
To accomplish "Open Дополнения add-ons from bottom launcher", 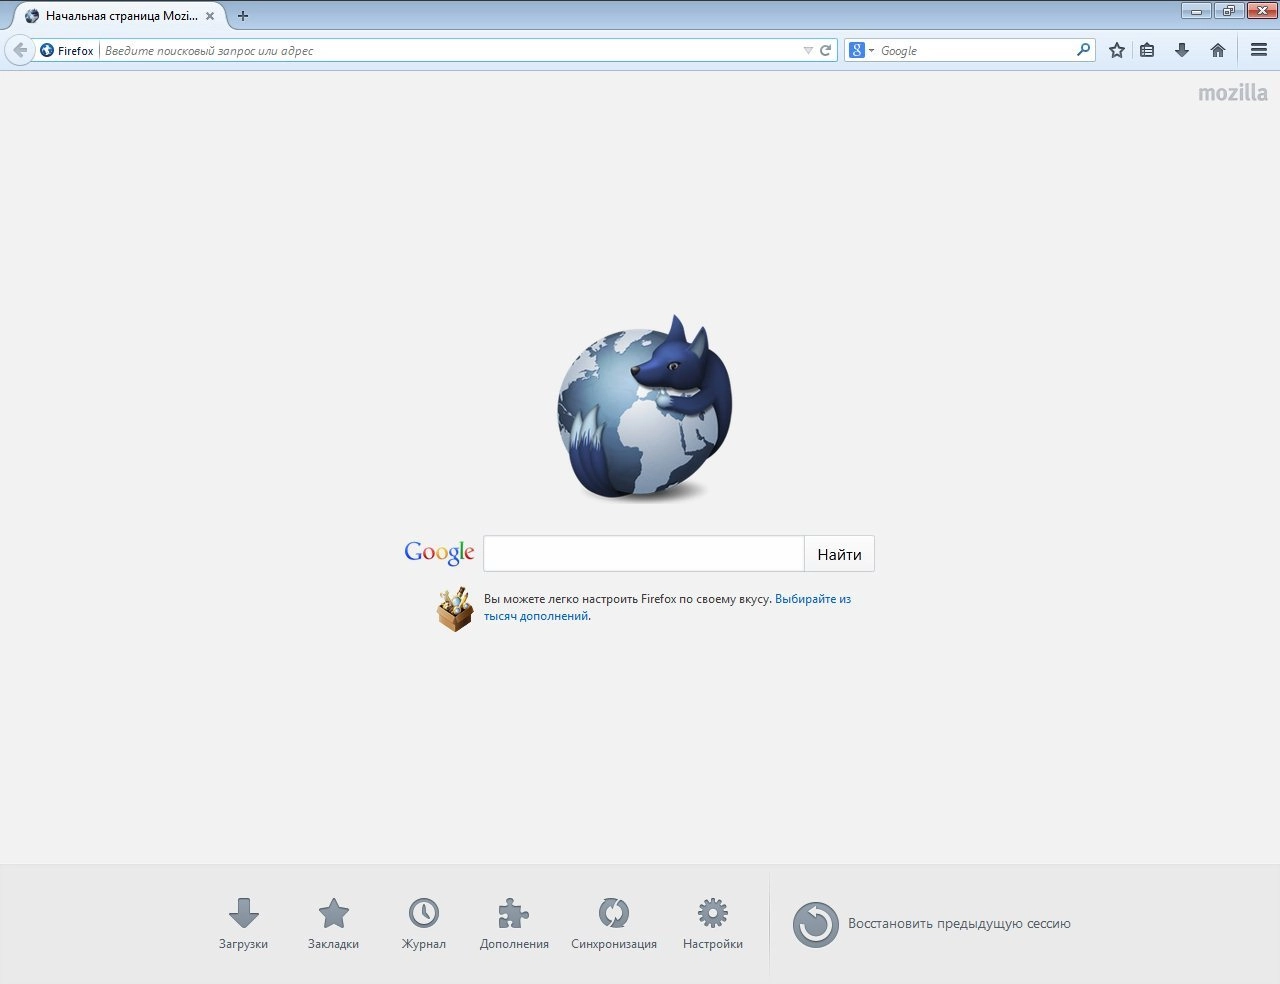I will (x=514, y=924).
